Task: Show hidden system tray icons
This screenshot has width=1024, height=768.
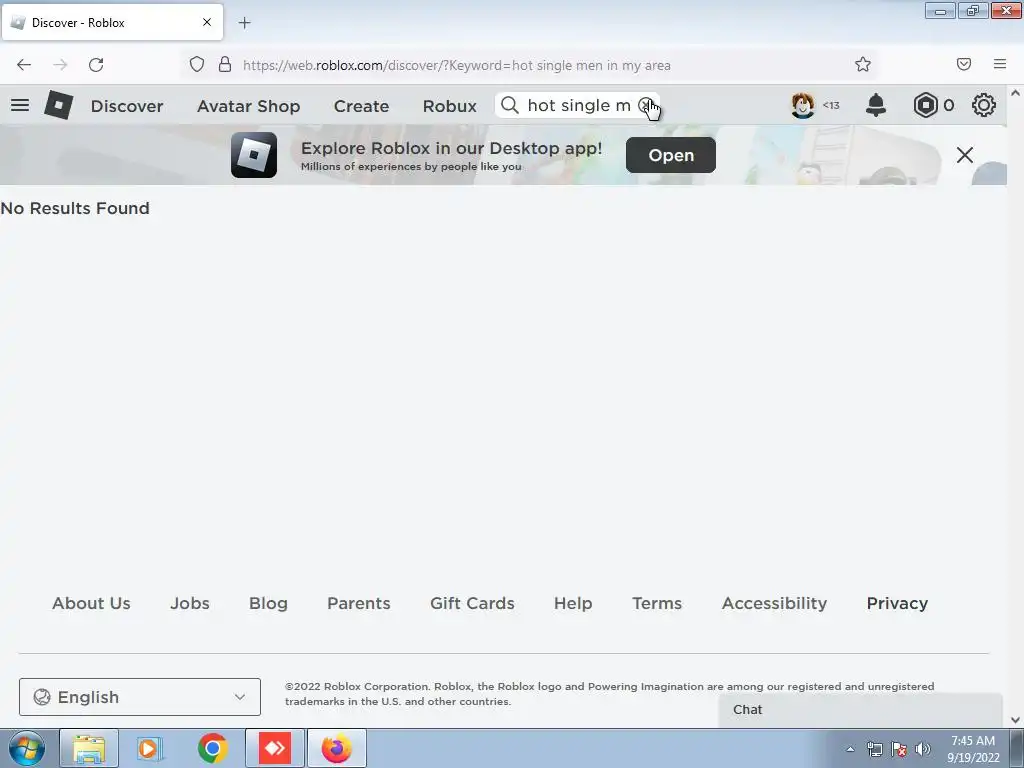Action: coord(850,749)
